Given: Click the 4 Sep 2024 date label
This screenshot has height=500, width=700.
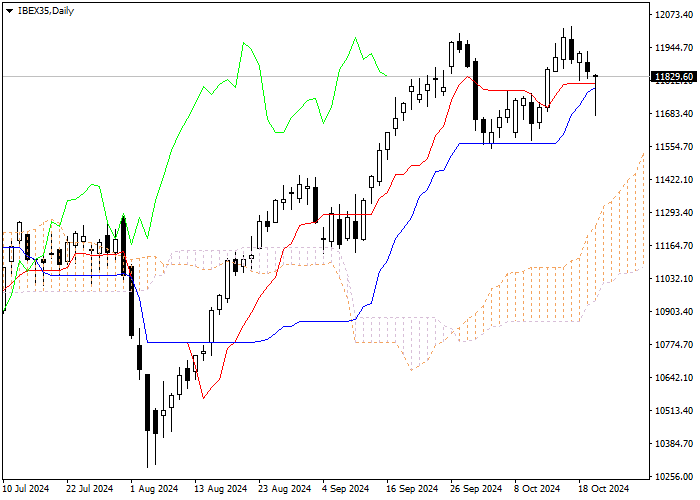Looking at the screenshot, I should tap(346, 489).
